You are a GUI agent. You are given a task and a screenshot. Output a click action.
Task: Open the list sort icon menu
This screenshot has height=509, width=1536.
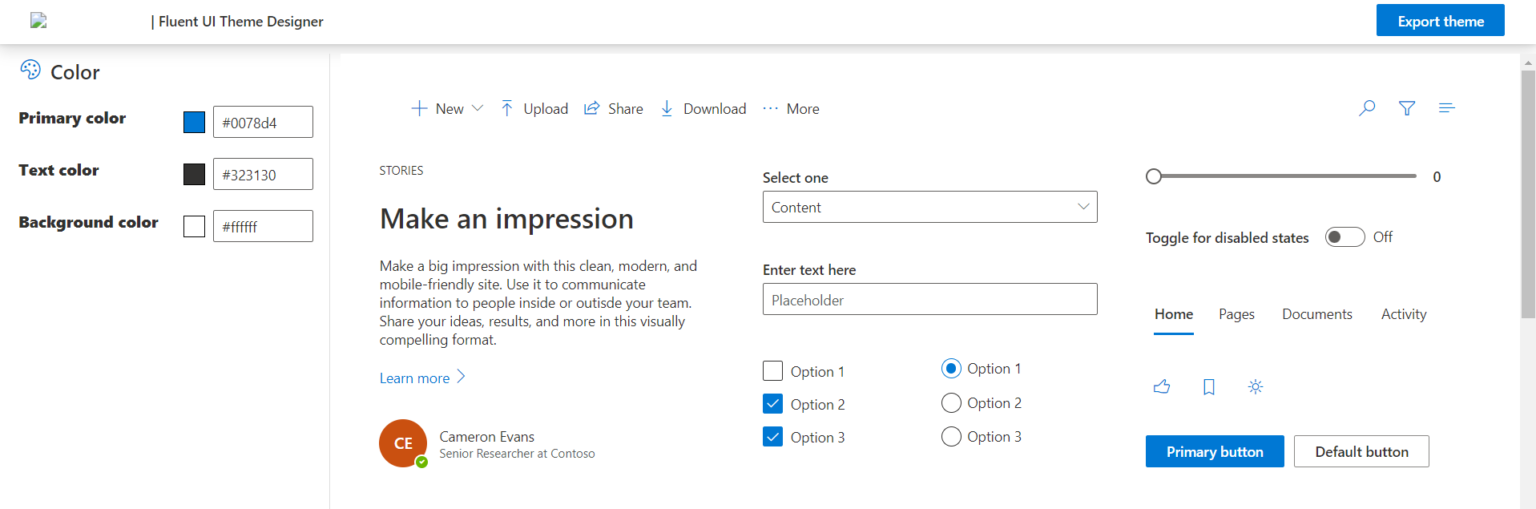pos(1446,108)
